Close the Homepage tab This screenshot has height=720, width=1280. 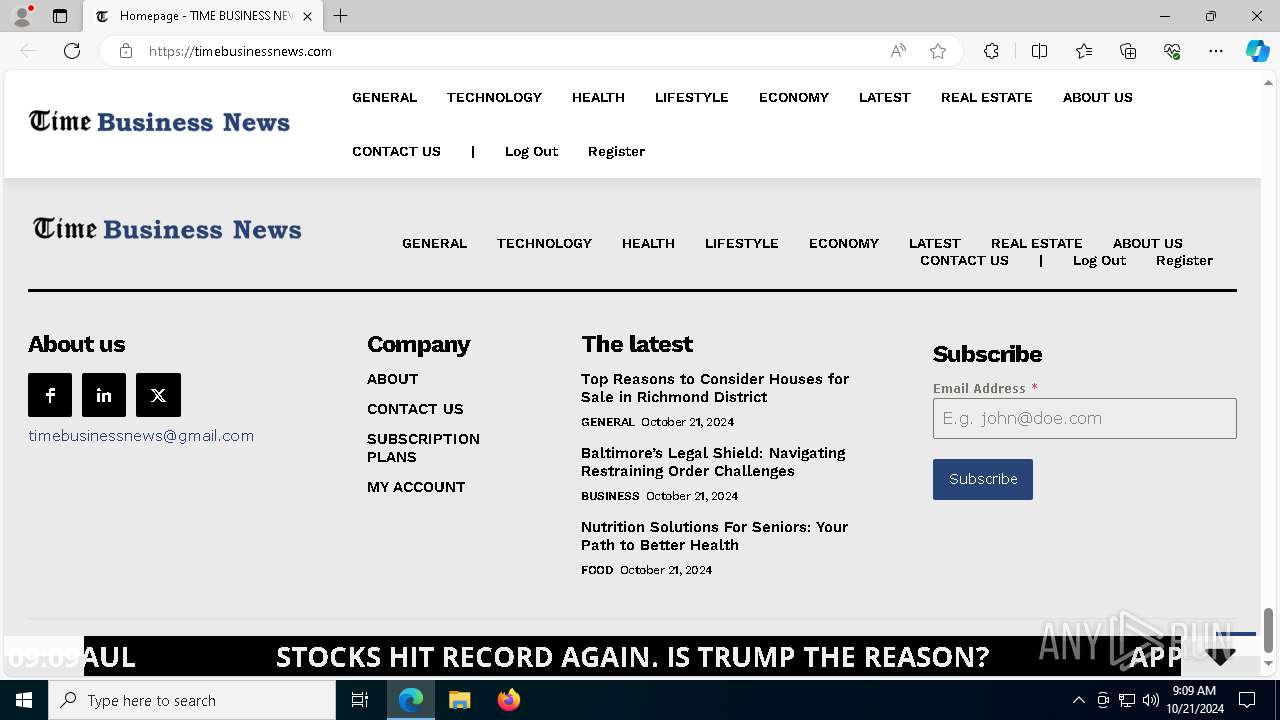[307, 16]
